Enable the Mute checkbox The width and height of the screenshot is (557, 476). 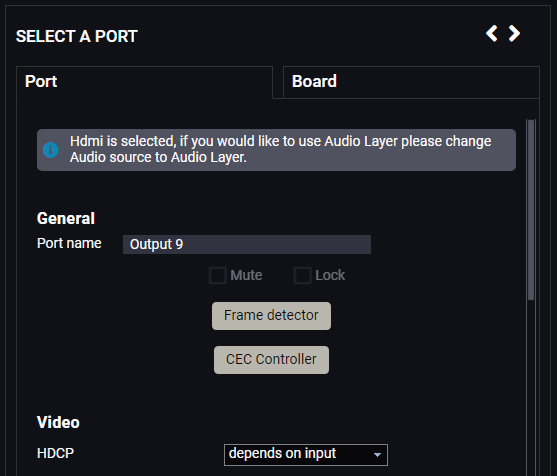click(x=217, y=275)
